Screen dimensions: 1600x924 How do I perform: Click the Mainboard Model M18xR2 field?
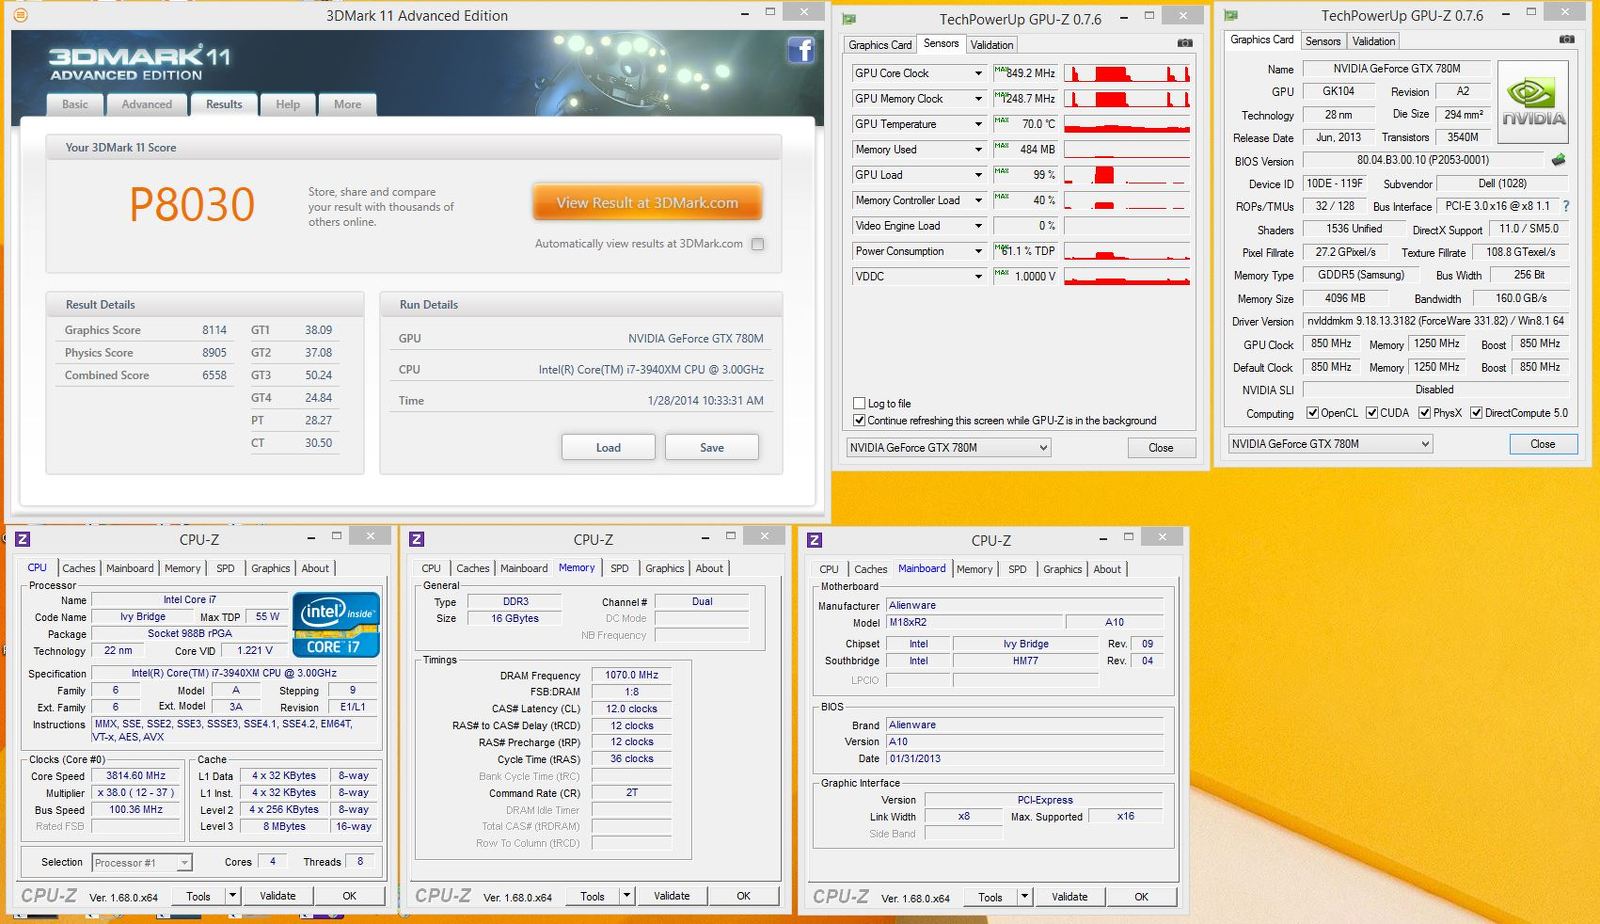[973, 622]
